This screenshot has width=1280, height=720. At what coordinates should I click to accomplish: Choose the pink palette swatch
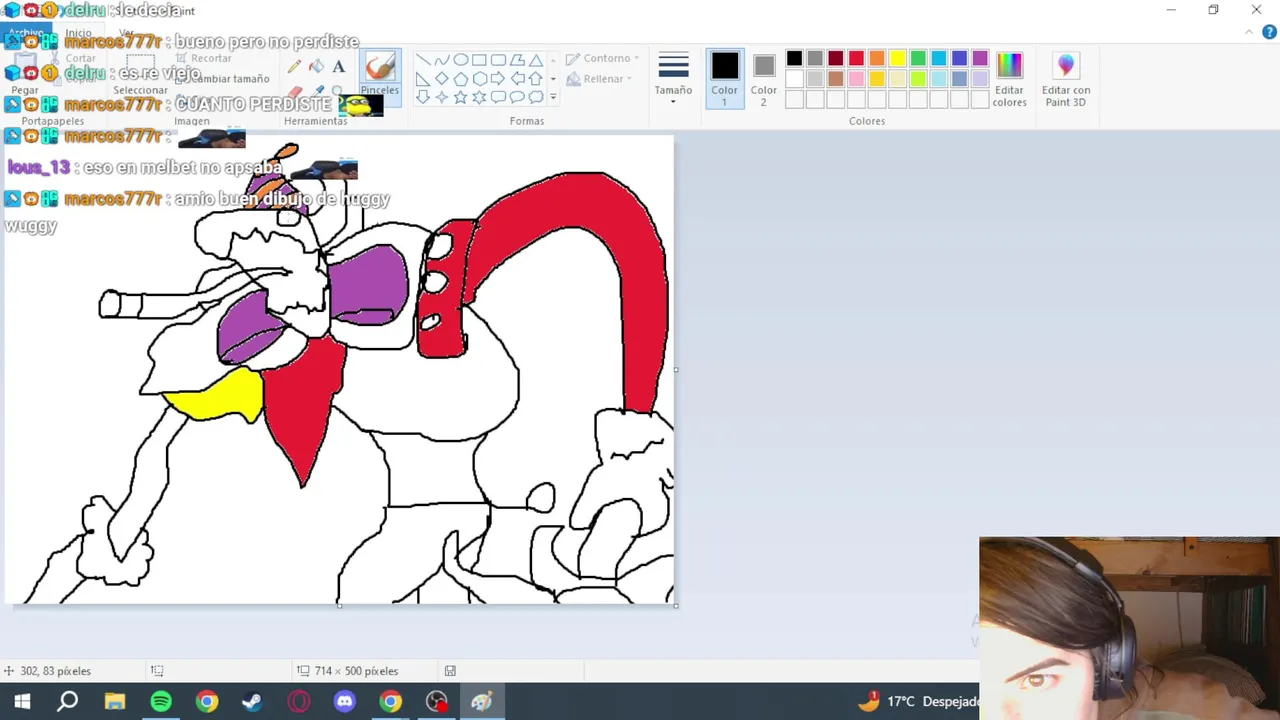(x=856, y=79)
